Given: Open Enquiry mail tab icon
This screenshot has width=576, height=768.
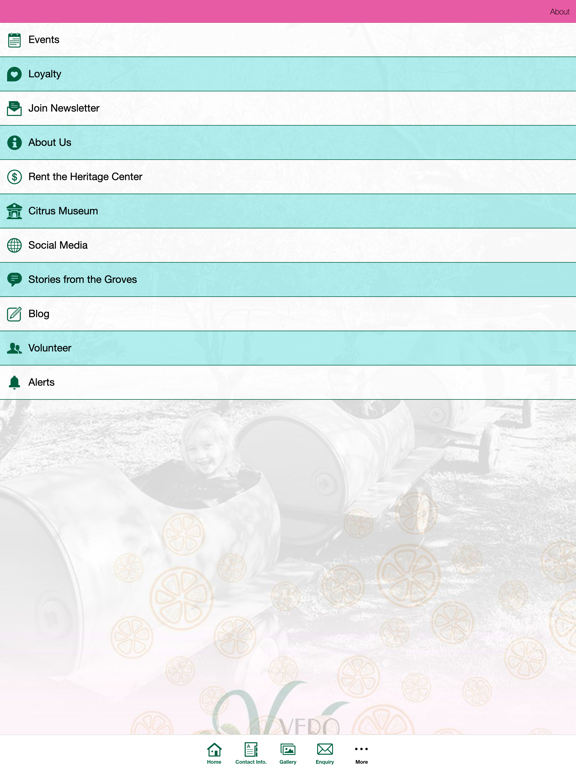Looking at the screenshot, I should tap(325, 749).
